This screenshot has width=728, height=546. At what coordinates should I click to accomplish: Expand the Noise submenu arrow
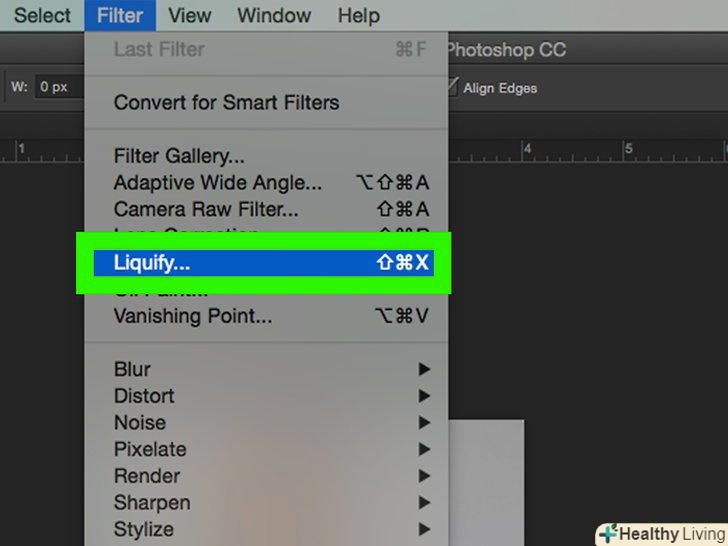pyautogui.click(x=425, y=423)
